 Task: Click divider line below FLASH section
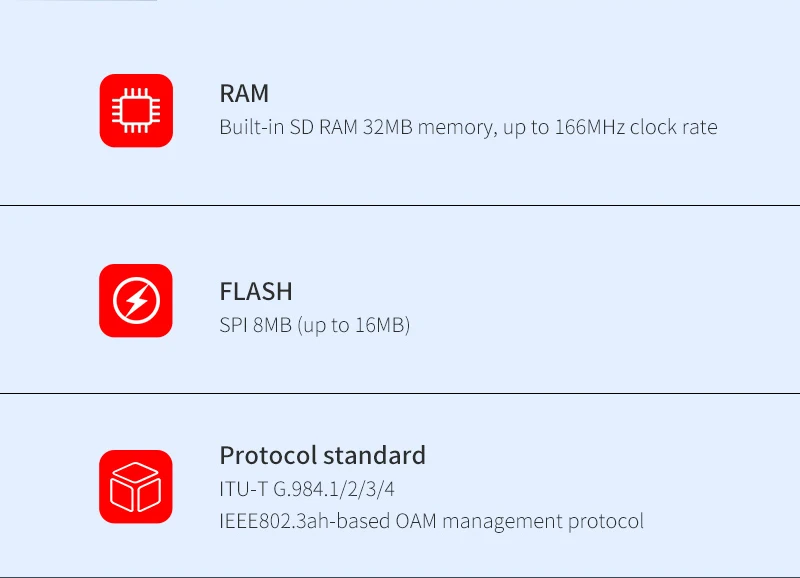pos(400,393)
